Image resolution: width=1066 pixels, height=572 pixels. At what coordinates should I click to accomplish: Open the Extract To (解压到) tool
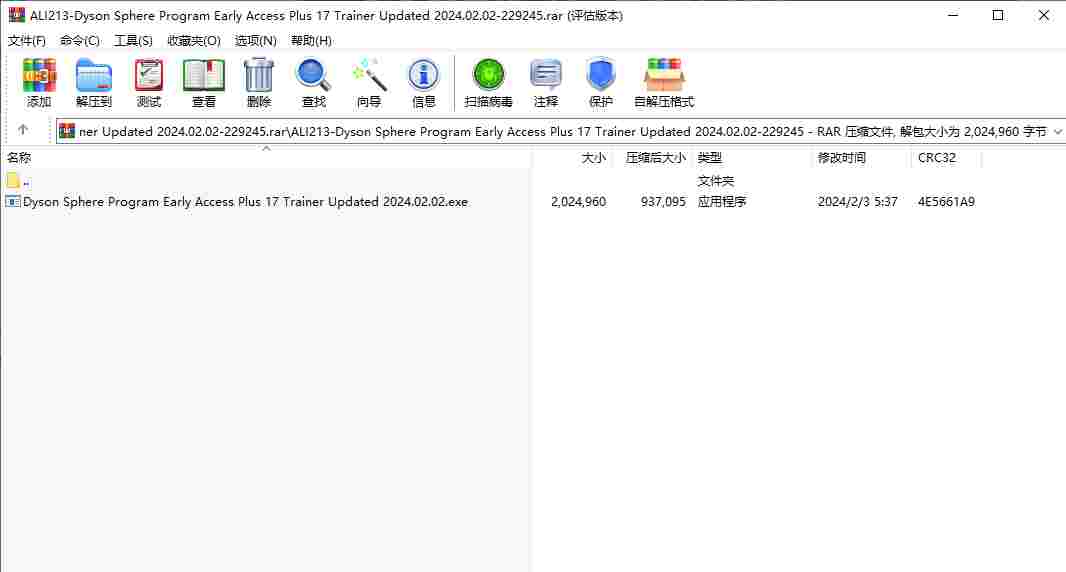94,83
